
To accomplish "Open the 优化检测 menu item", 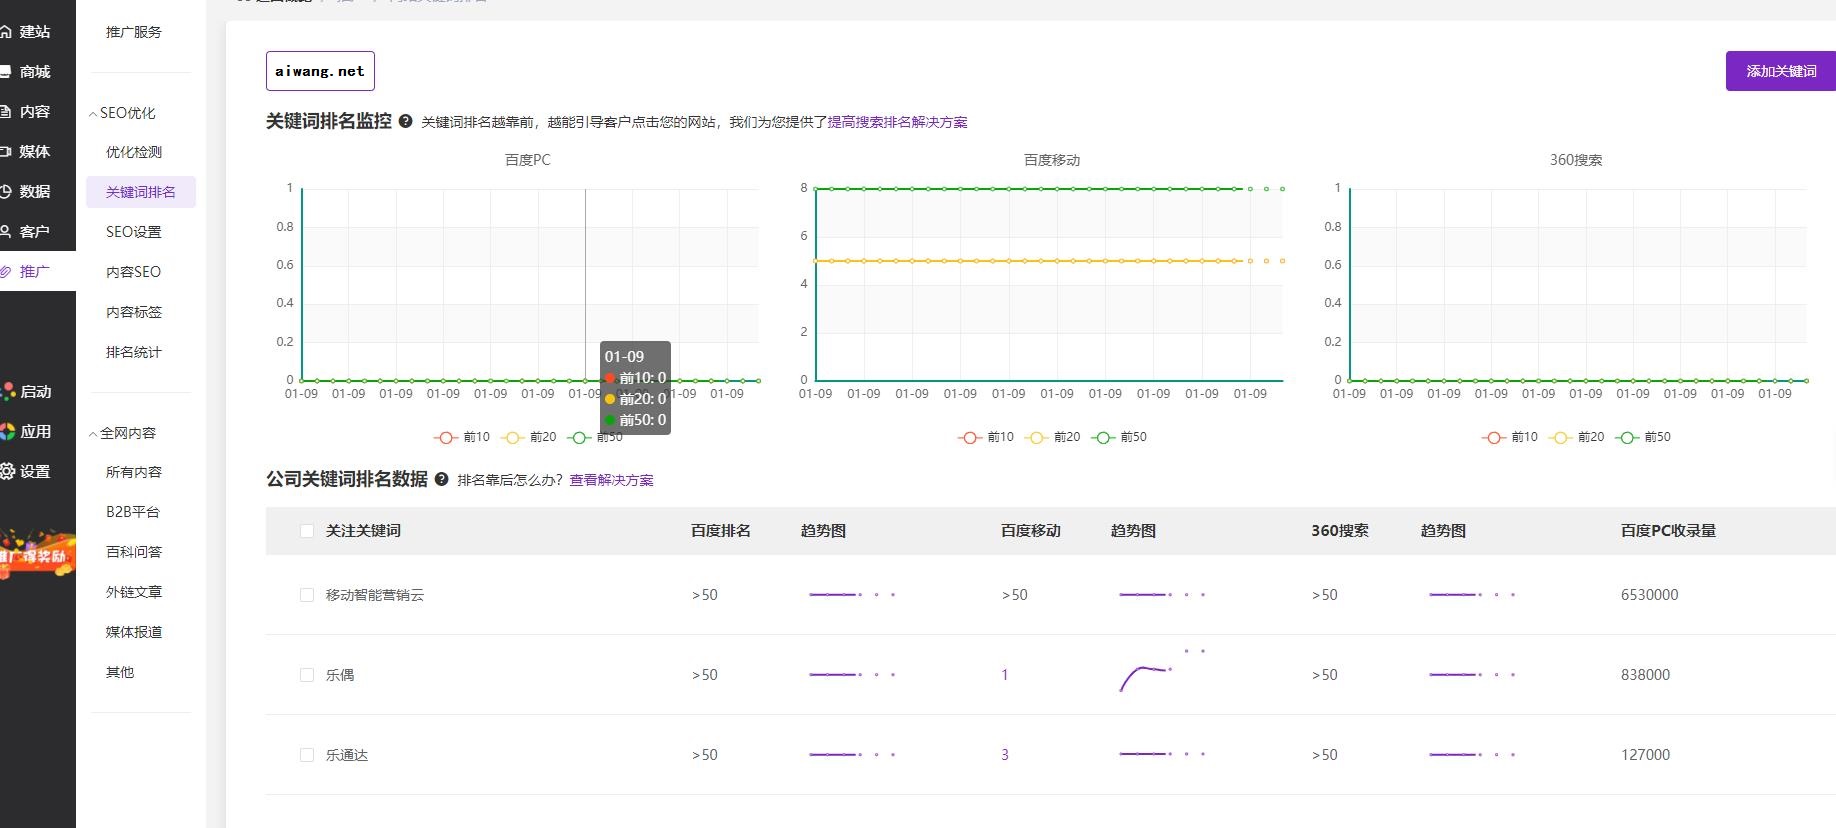I will (x=134, y=152).
